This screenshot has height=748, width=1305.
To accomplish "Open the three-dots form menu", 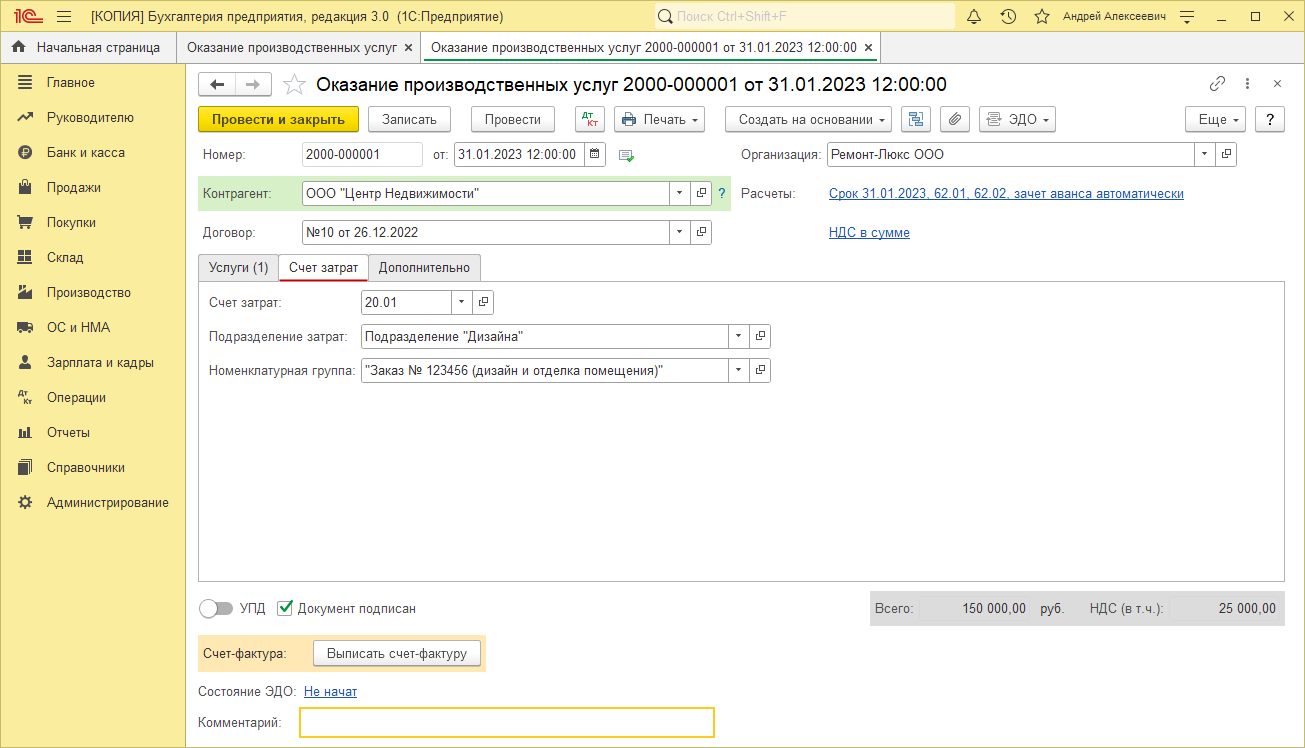I will pyautogui.click(x=1247, y=84).
